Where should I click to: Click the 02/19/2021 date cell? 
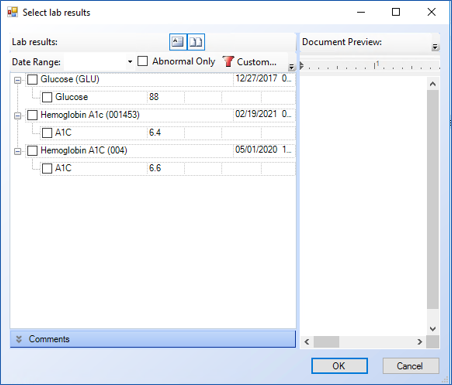pyautogui.click(x=264, y=114)
